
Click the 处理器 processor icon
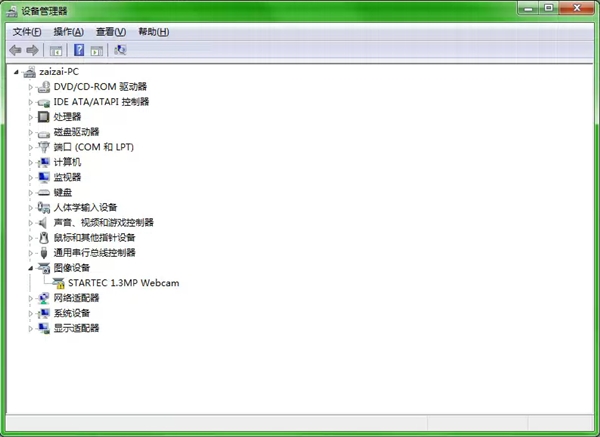[43, 117]
